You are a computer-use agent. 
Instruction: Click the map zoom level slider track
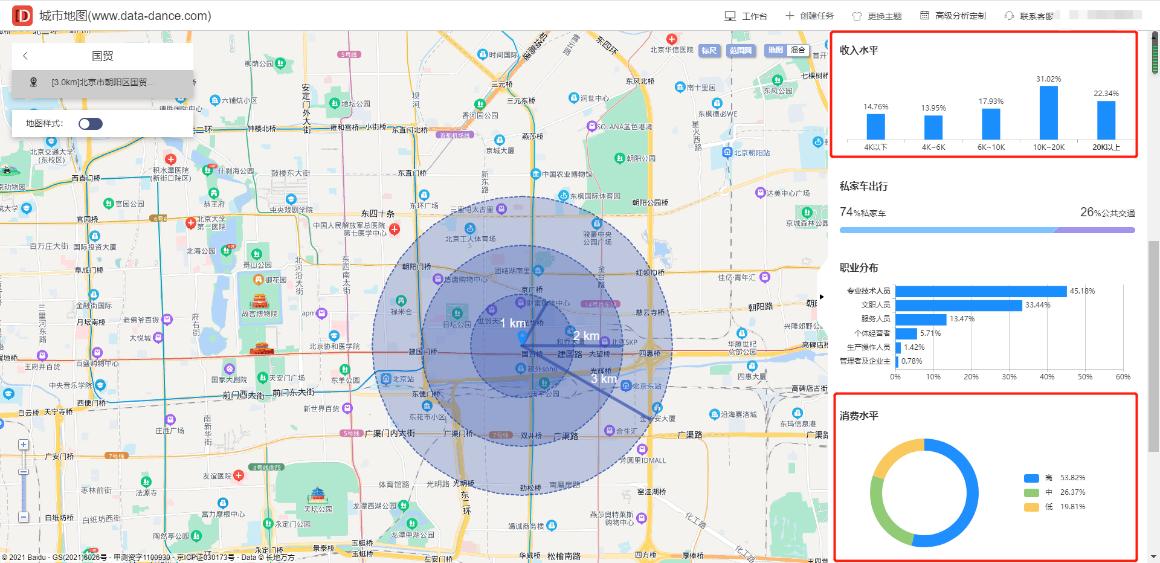23,490
